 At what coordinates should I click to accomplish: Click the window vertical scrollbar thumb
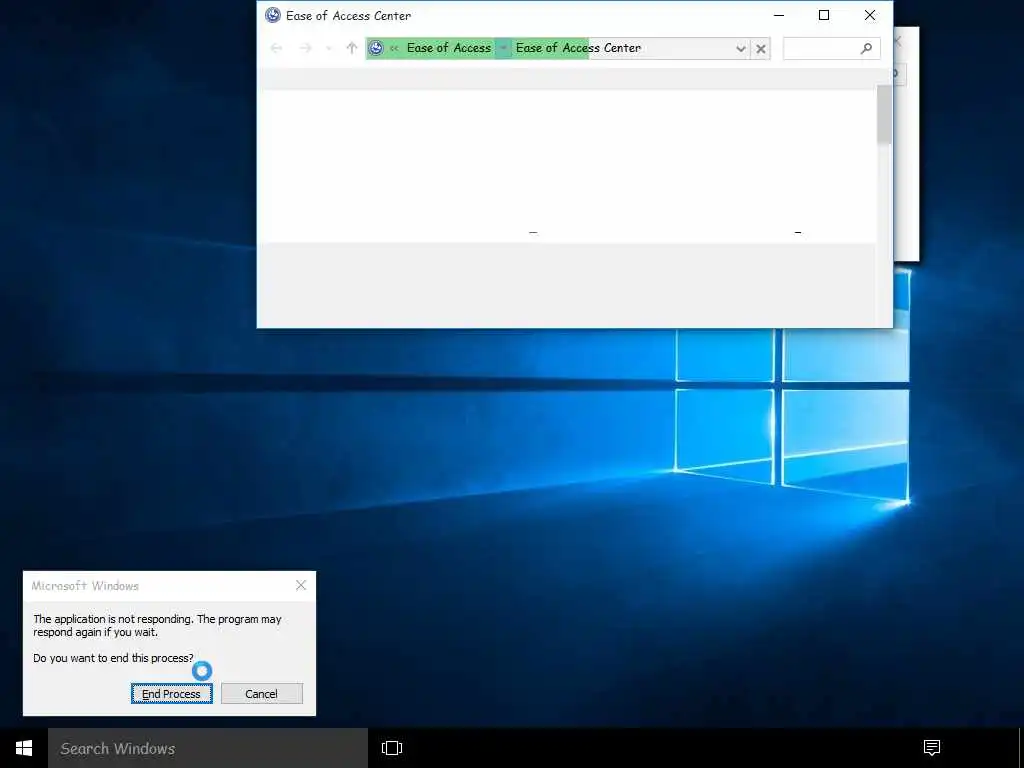tap(884, 115)
